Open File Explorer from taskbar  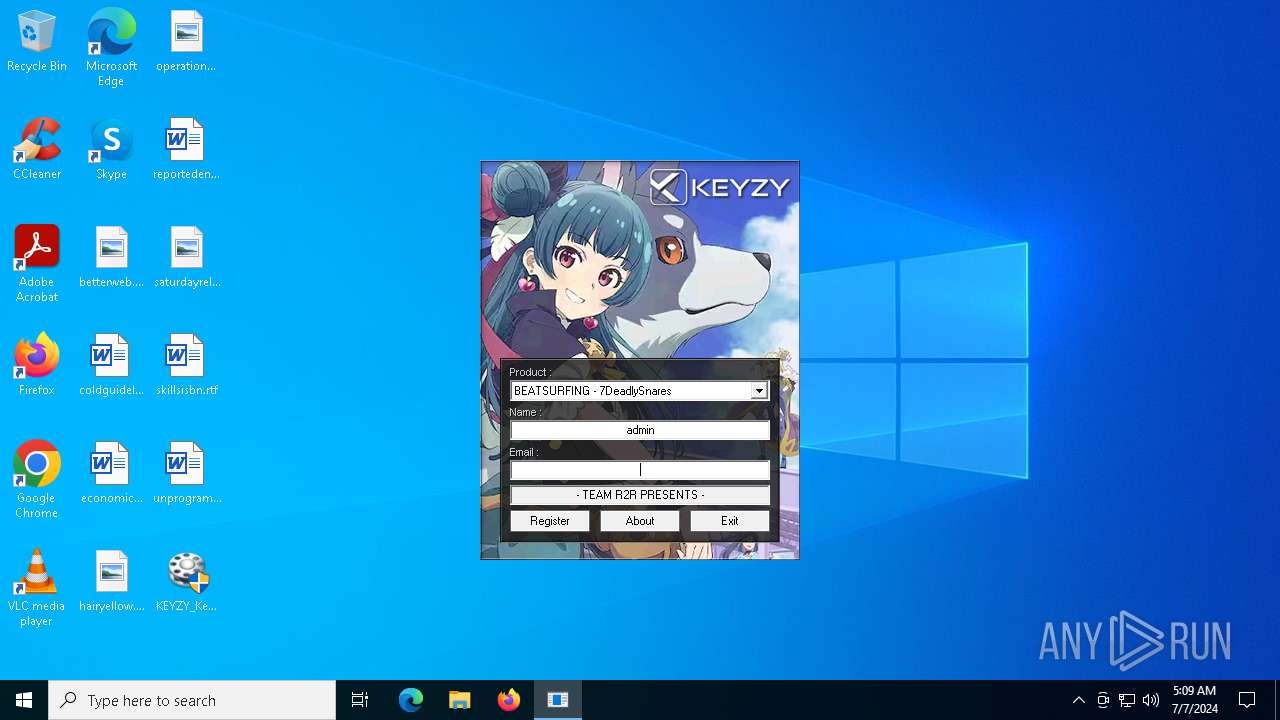[460, 700]
